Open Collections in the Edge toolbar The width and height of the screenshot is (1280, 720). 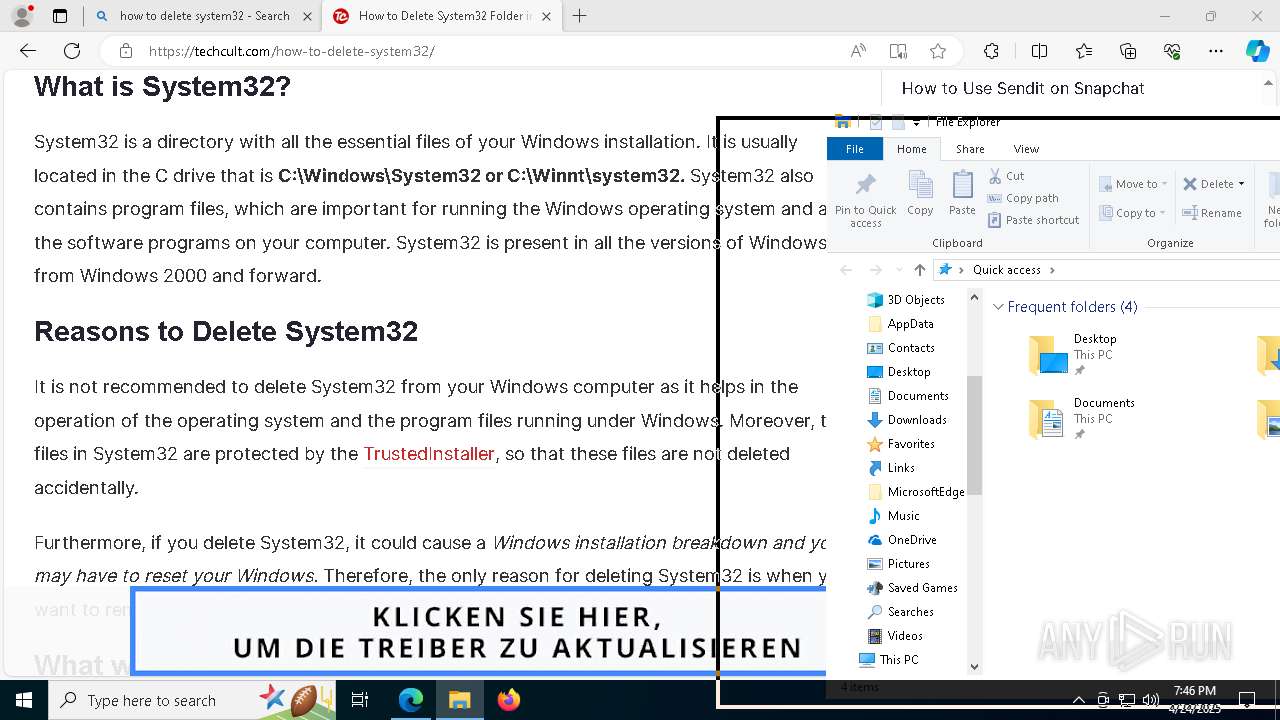point(1128,51)
